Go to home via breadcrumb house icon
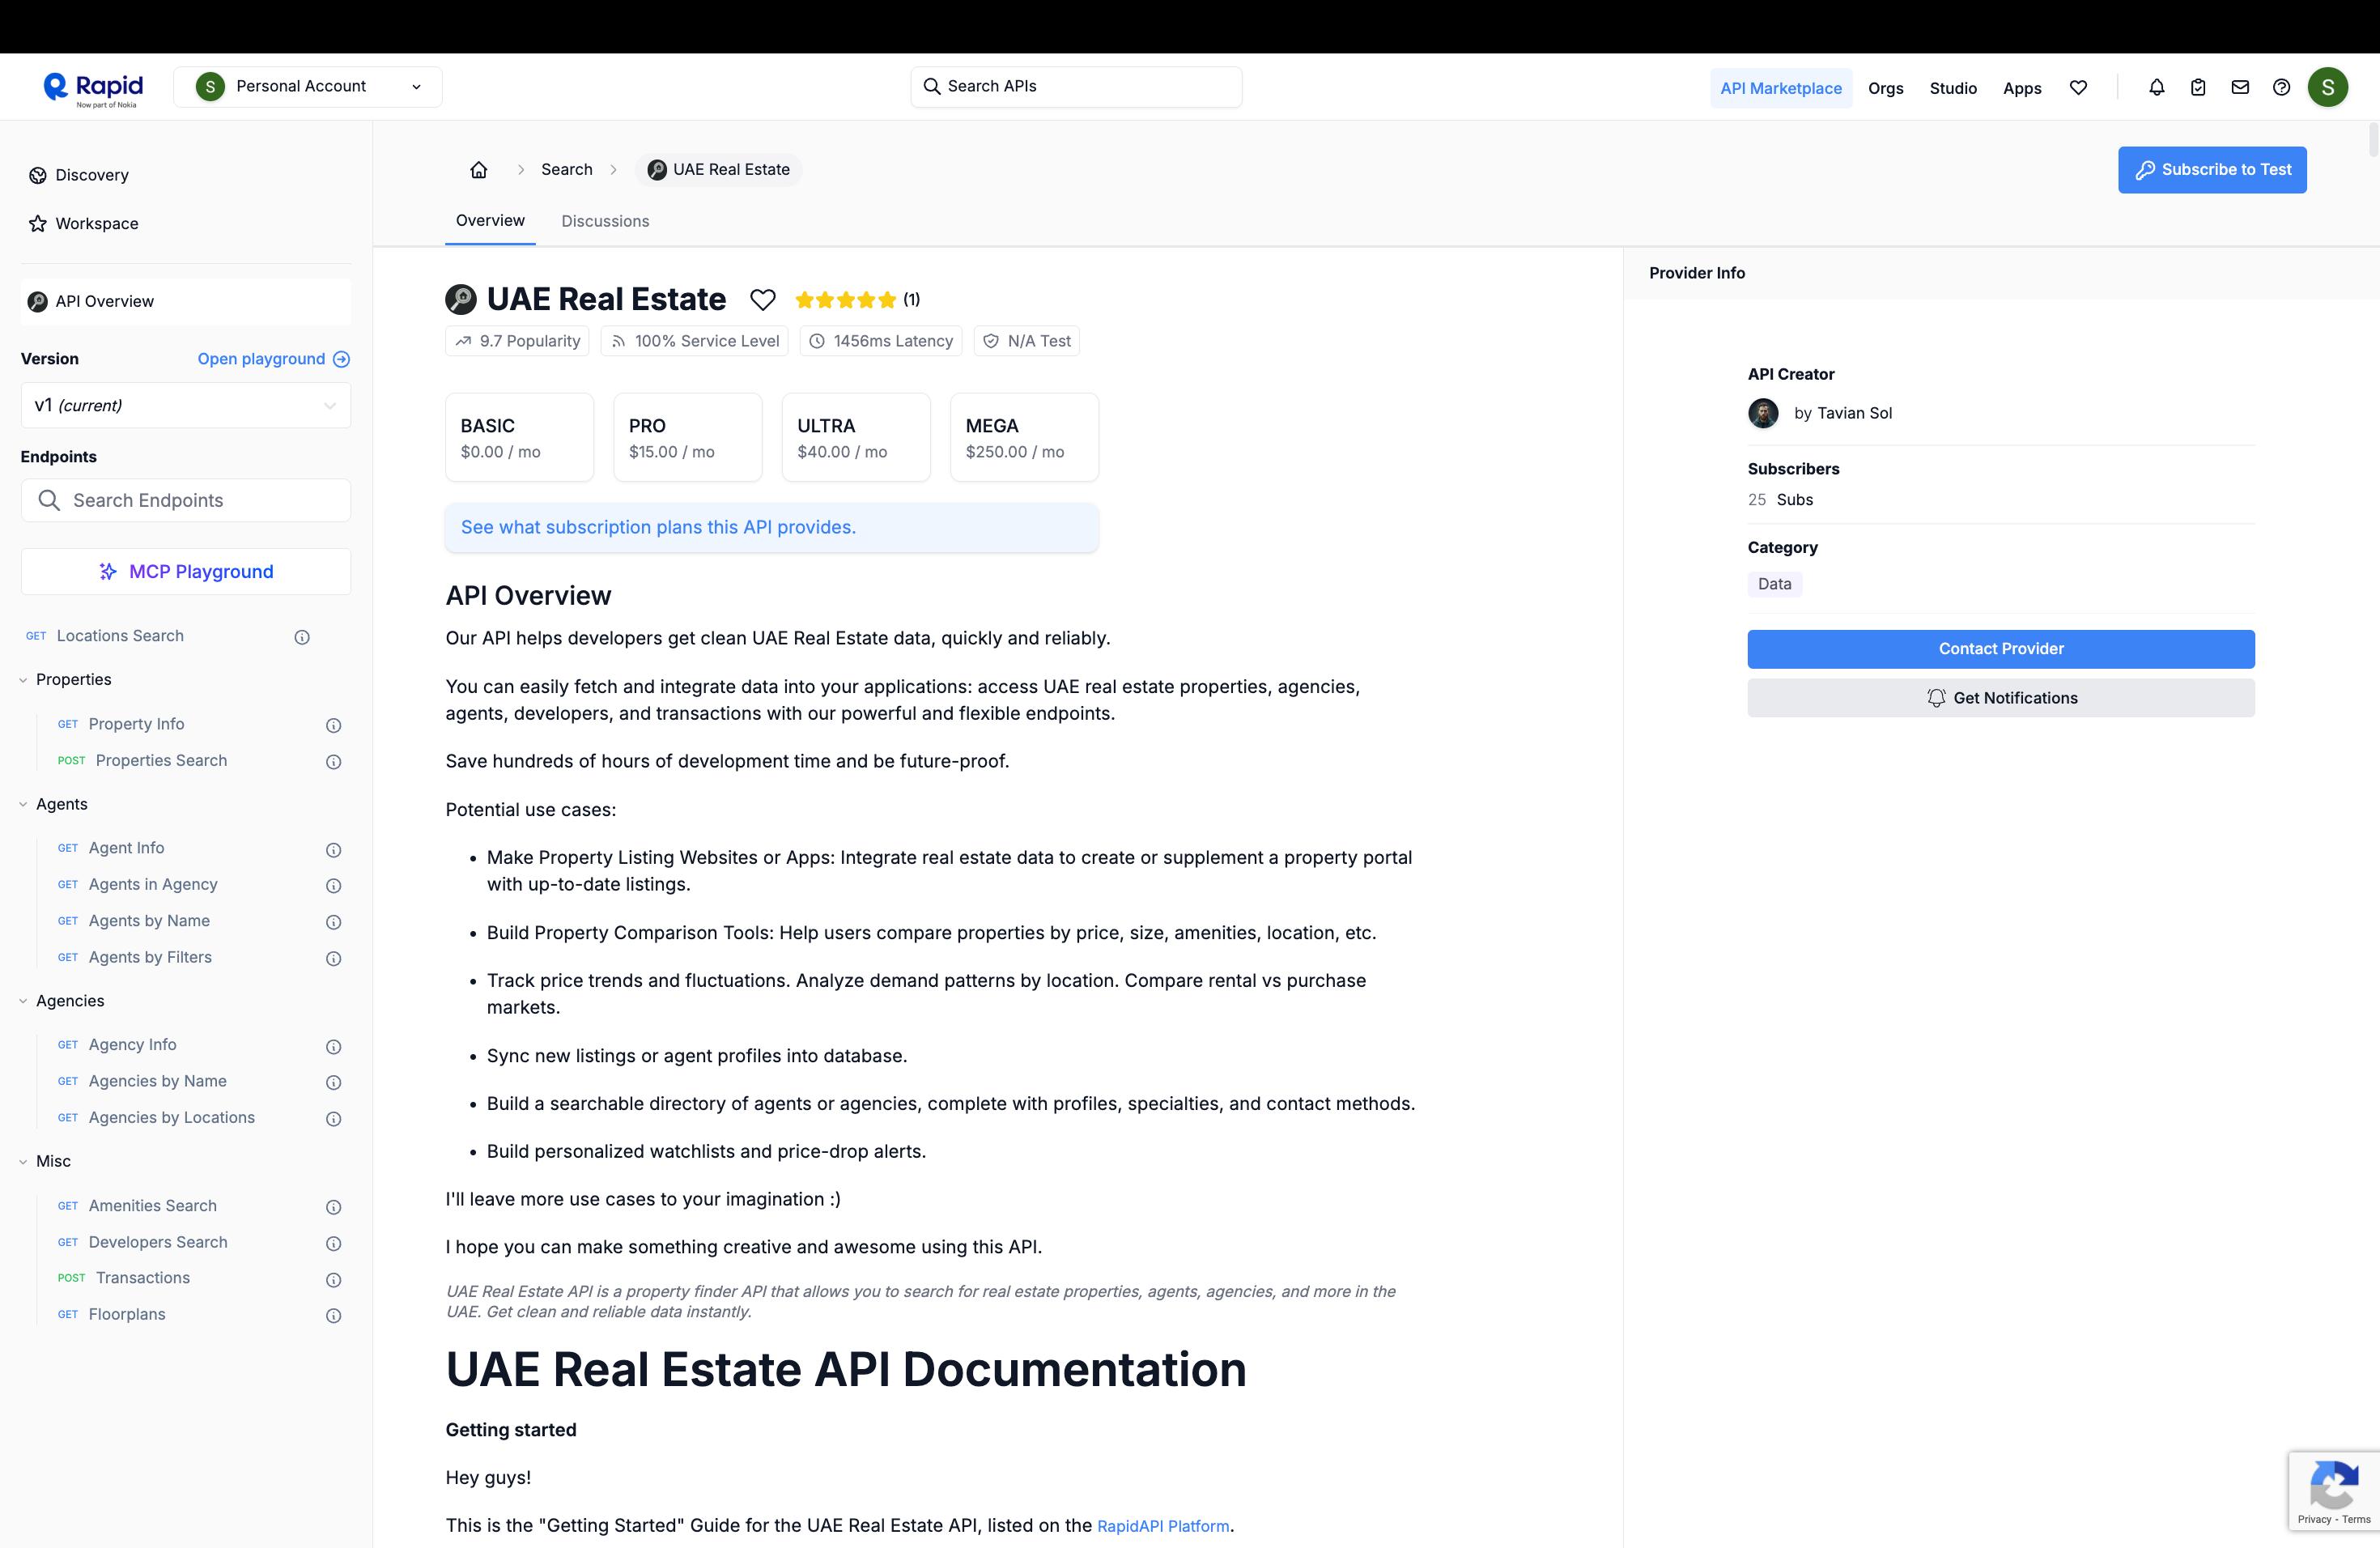The image size is (2380, 1548). coord(479,170)
